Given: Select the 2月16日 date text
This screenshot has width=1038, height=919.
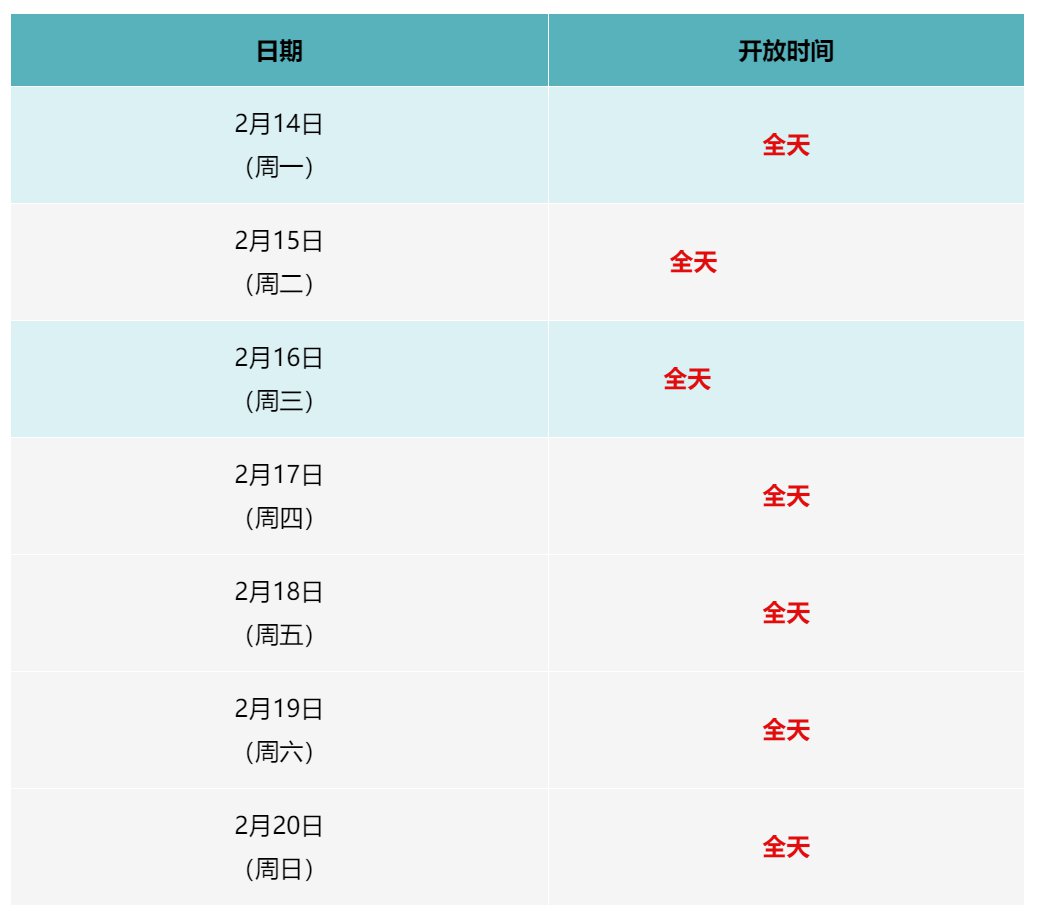Looking at the screenshot, I should [x=279, y=358].
